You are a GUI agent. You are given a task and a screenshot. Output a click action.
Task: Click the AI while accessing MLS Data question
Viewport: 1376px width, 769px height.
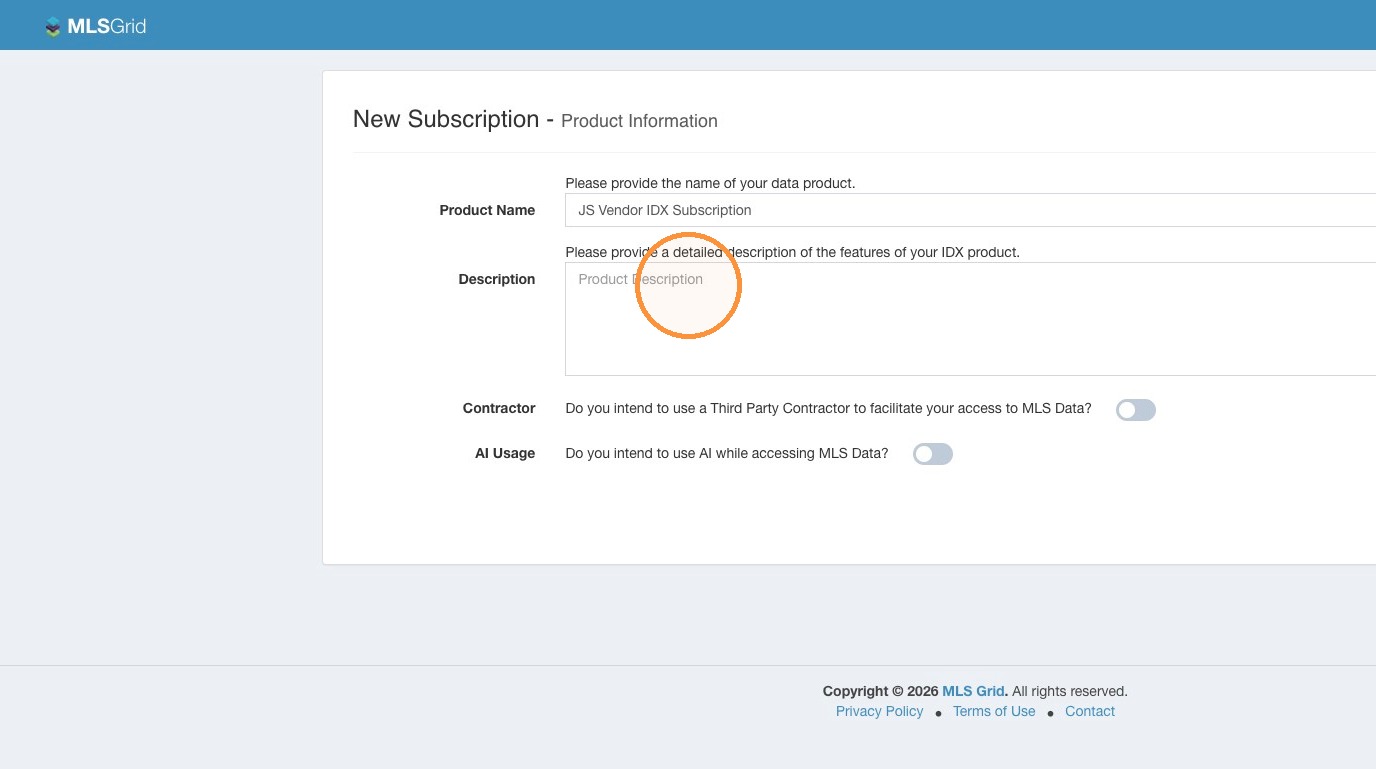[x=727, y=453]
